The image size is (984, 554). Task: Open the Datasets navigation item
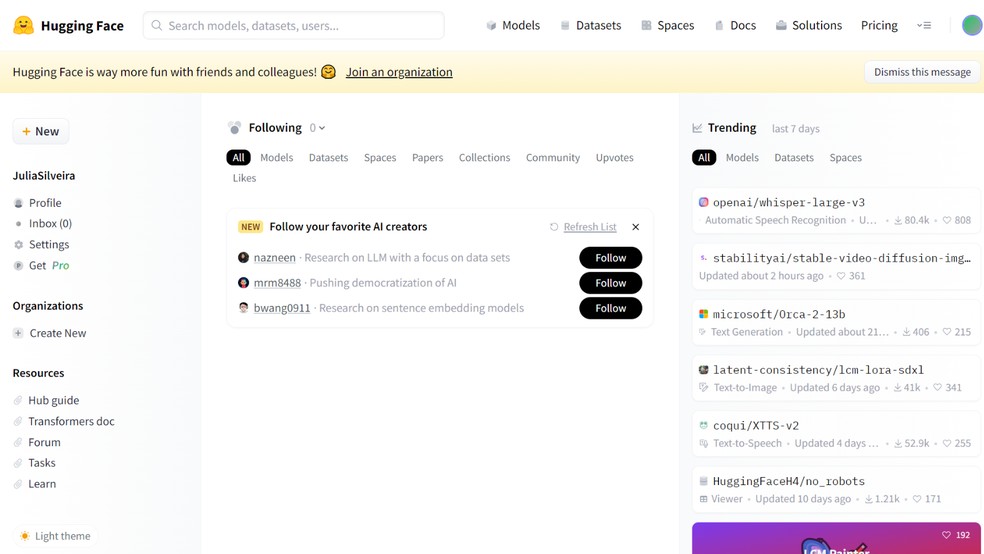coord(590,25)
